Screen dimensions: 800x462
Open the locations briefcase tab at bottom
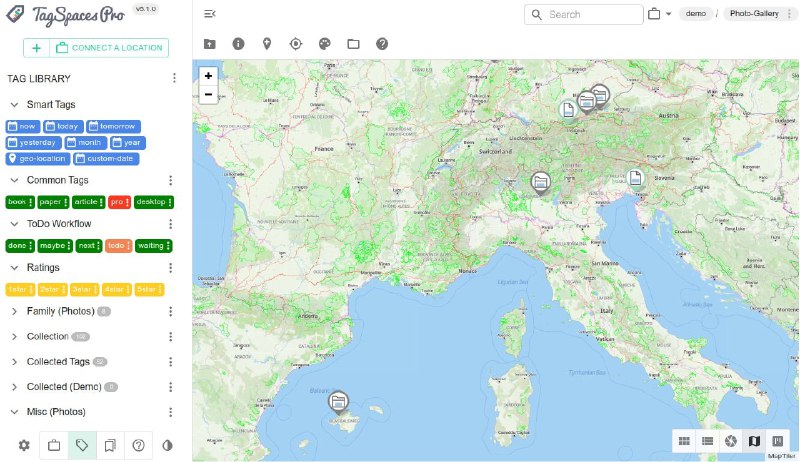[x=54, y=445]
